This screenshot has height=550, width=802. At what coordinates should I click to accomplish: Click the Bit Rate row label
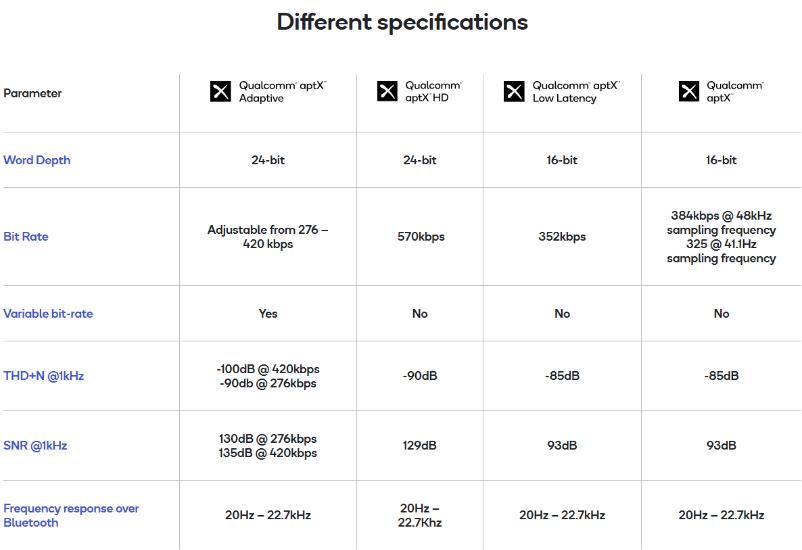[26, 237]
